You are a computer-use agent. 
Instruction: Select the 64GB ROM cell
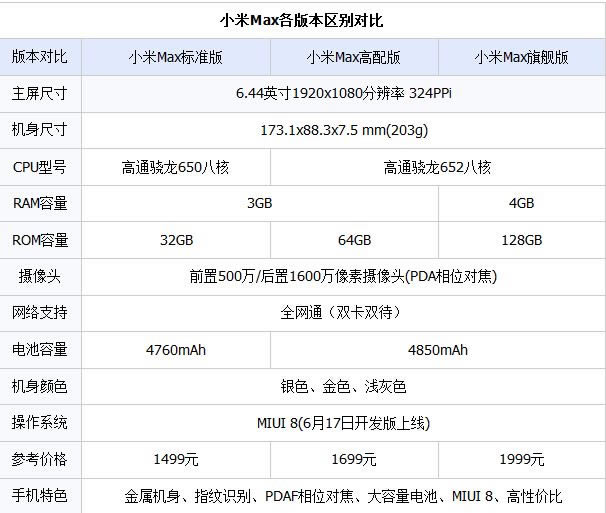(x=354, y=240)
